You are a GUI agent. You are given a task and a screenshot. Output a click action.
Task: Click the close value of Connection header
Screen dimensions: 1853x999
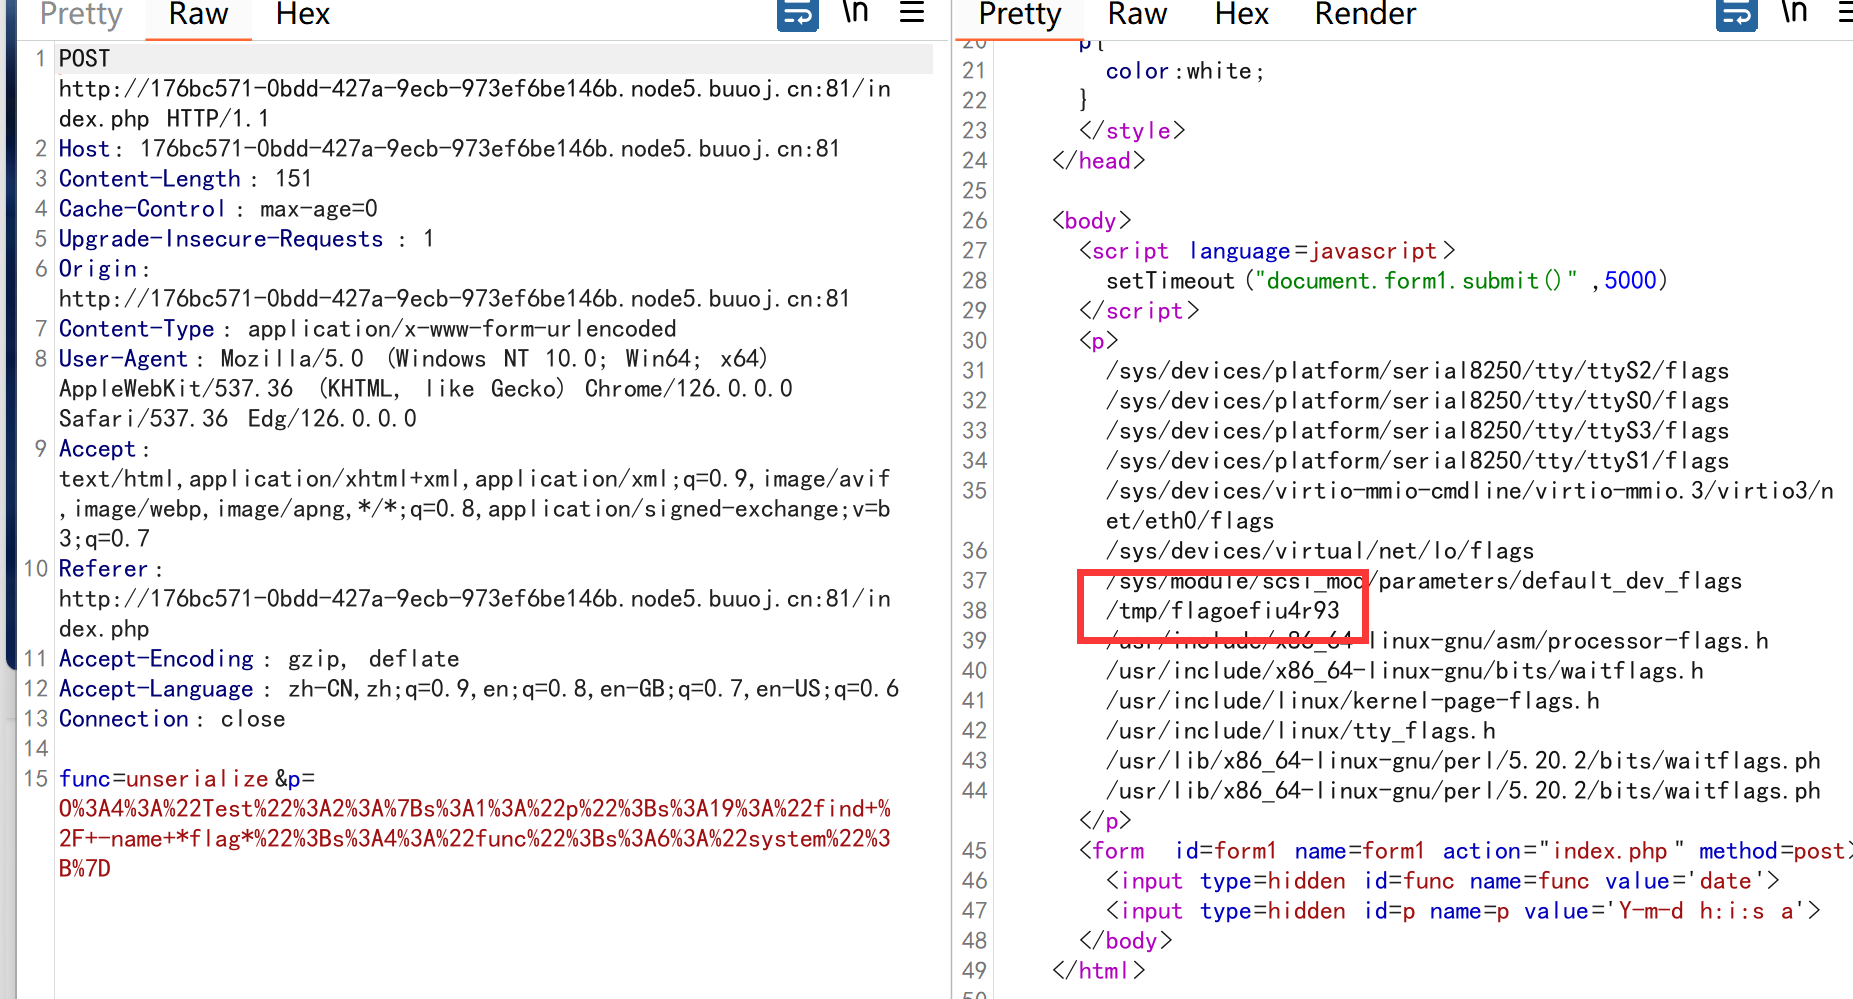253,719
